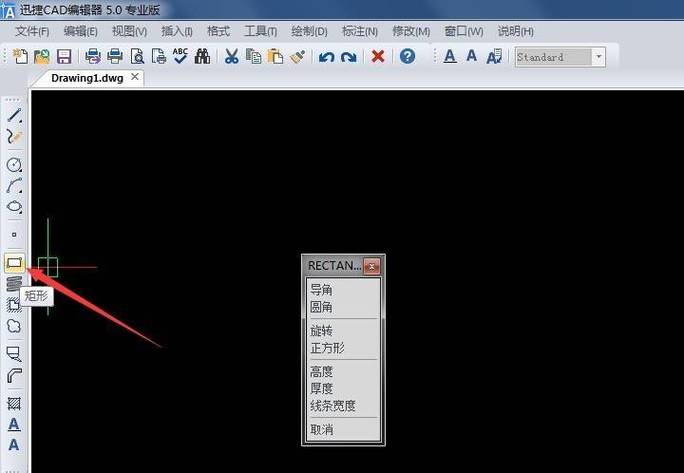
Task: Select the revision cloud tool
Action: [x=14, y=326]
